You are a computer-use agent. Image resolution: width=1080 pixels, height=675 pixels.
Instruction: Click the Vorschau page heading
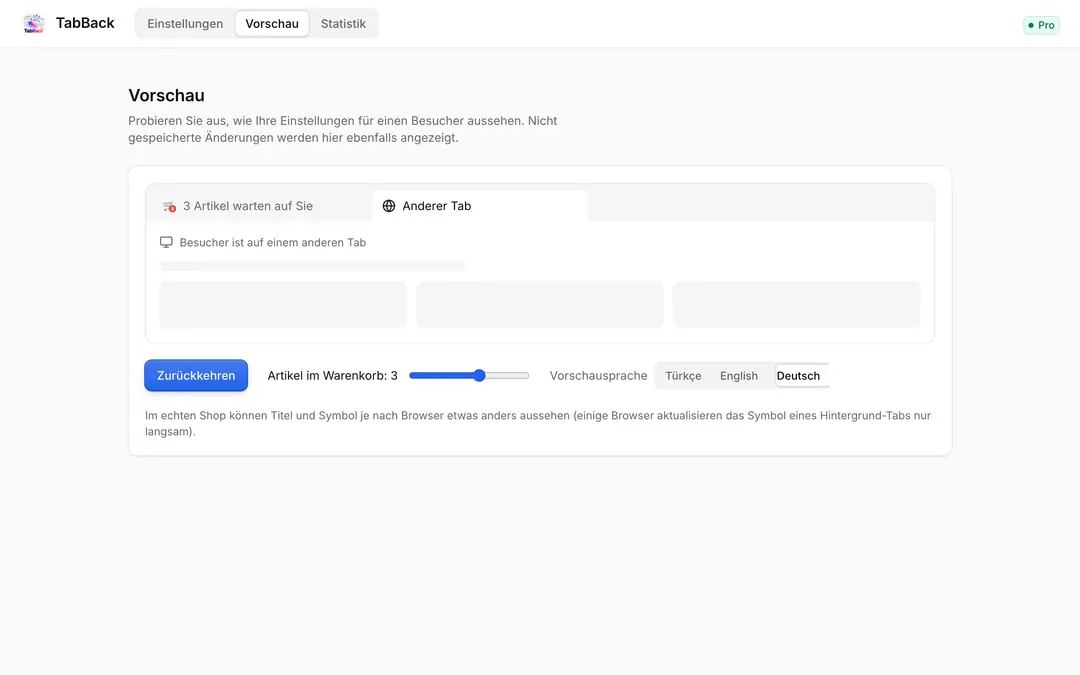coord(167,95)
